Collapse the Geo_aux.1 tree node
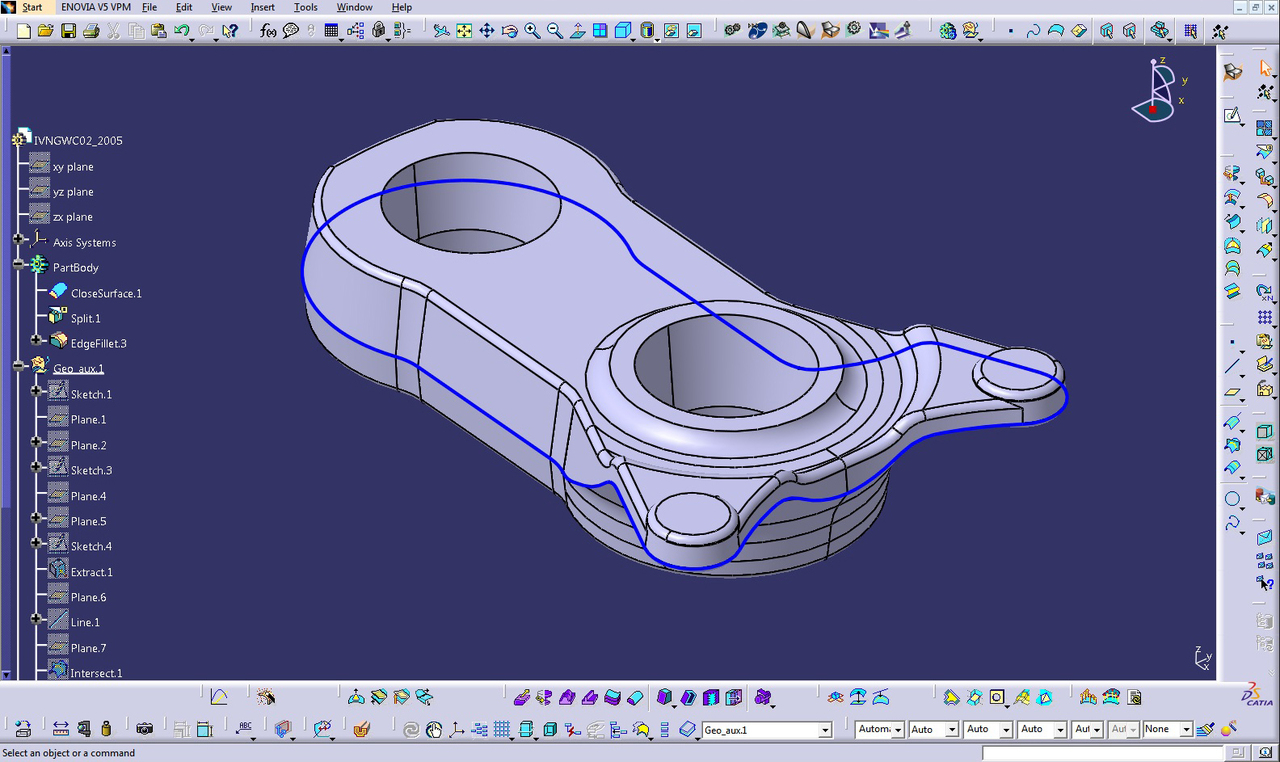Screen dimensions: 1280x762 point(18,367)
